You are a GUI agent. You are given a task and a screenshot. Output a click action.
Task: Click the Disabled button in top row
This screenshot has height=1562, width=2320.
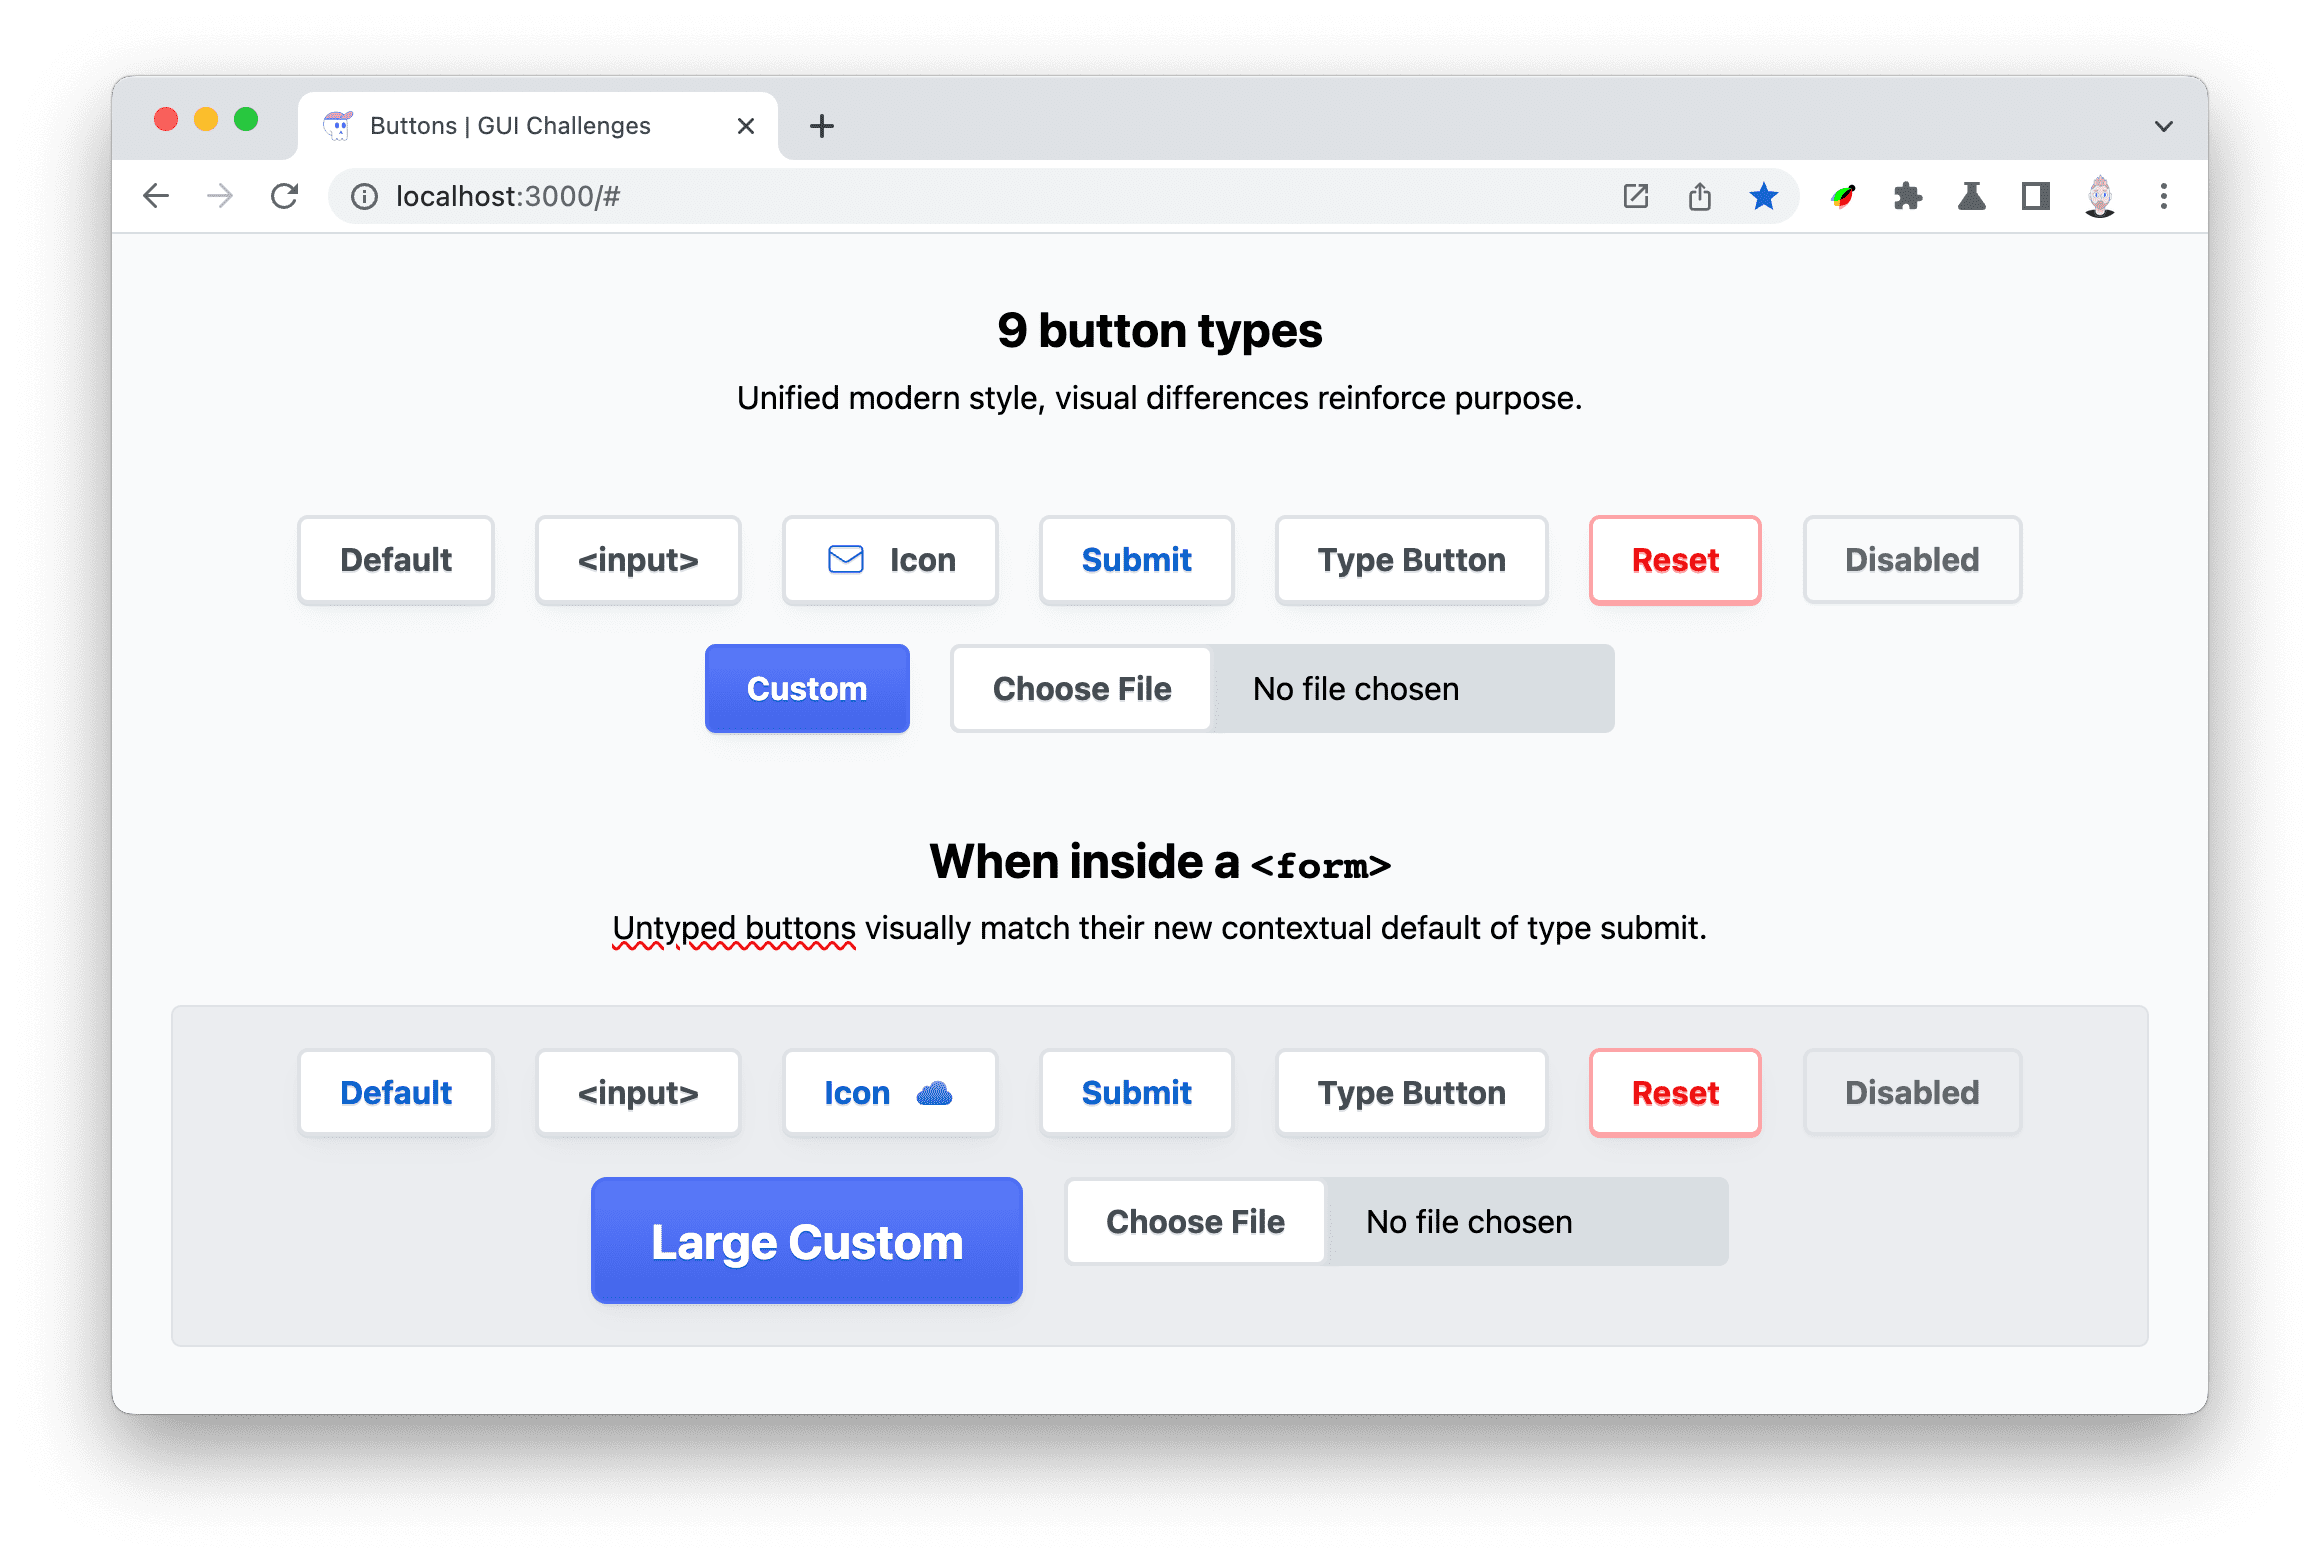tap(1910, 560)
